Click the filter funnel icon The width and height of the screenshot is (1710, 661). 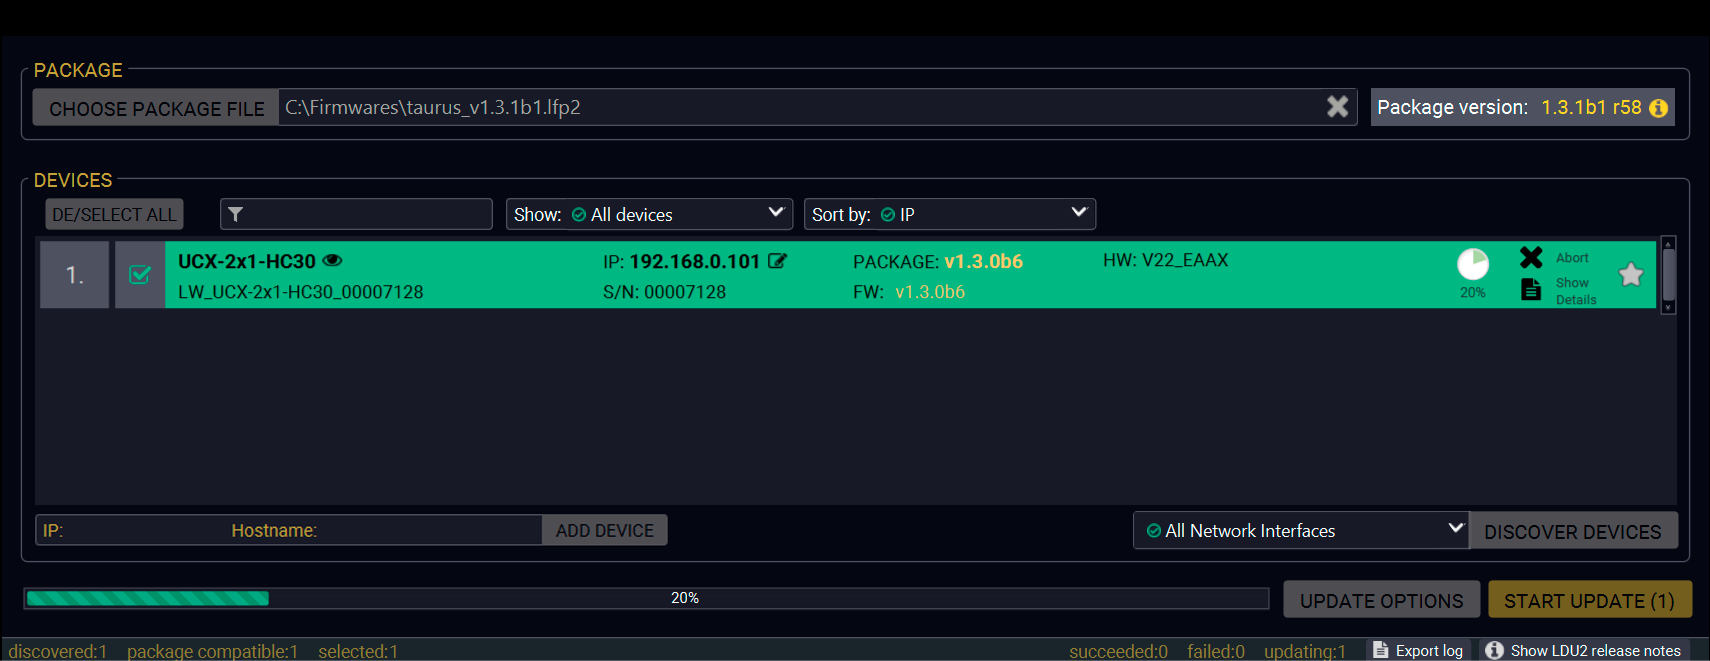(236, 214)
